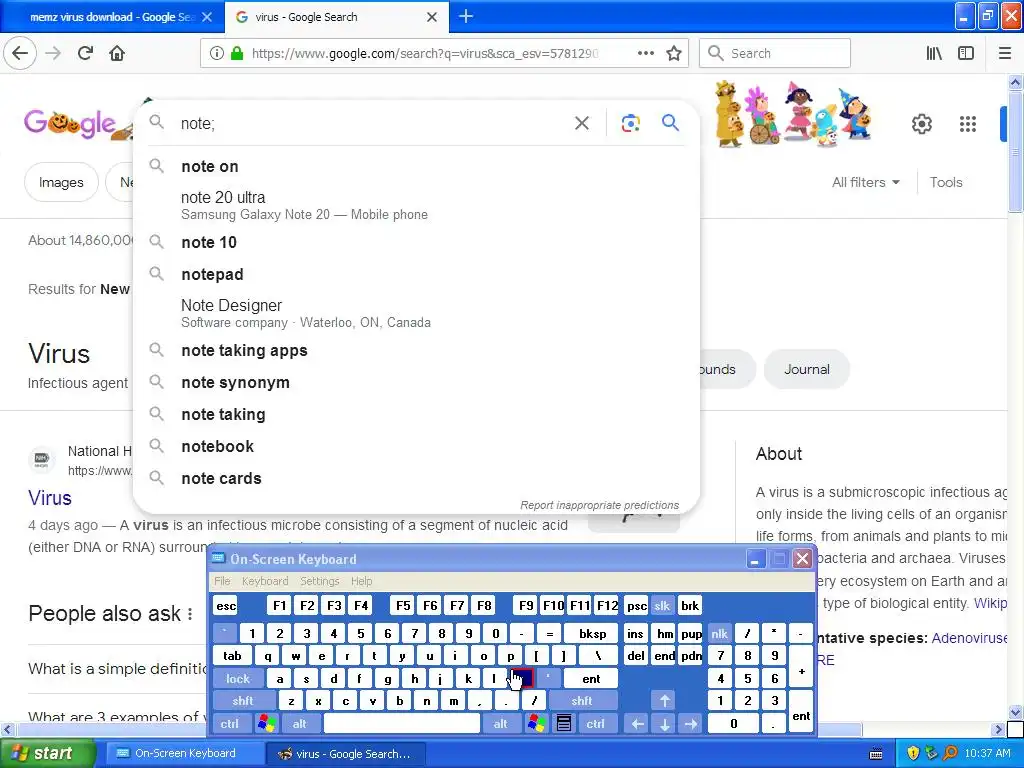This screenshot has width=1024, height=768.
Task: Click the down arrow key on On-Screen Keyboard
Action: click(664, 724)
